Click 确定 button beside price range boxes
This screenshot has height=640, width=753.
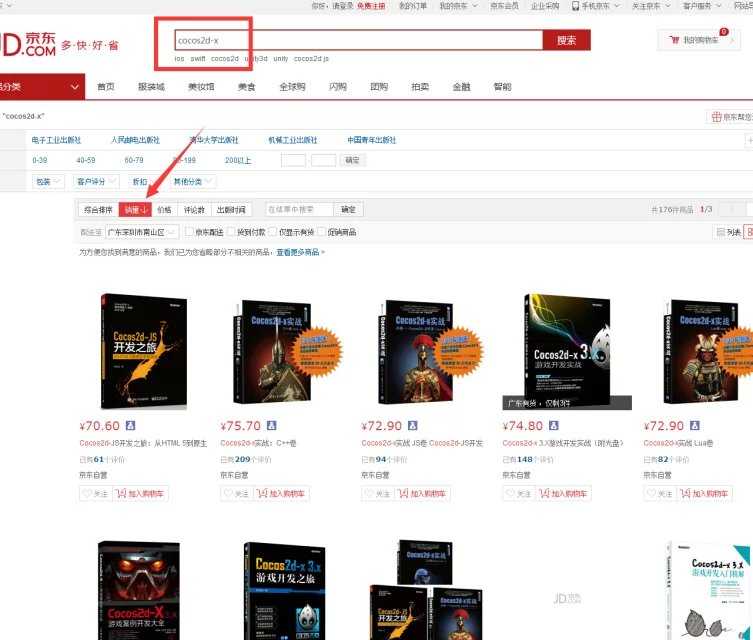click(352, 160)
